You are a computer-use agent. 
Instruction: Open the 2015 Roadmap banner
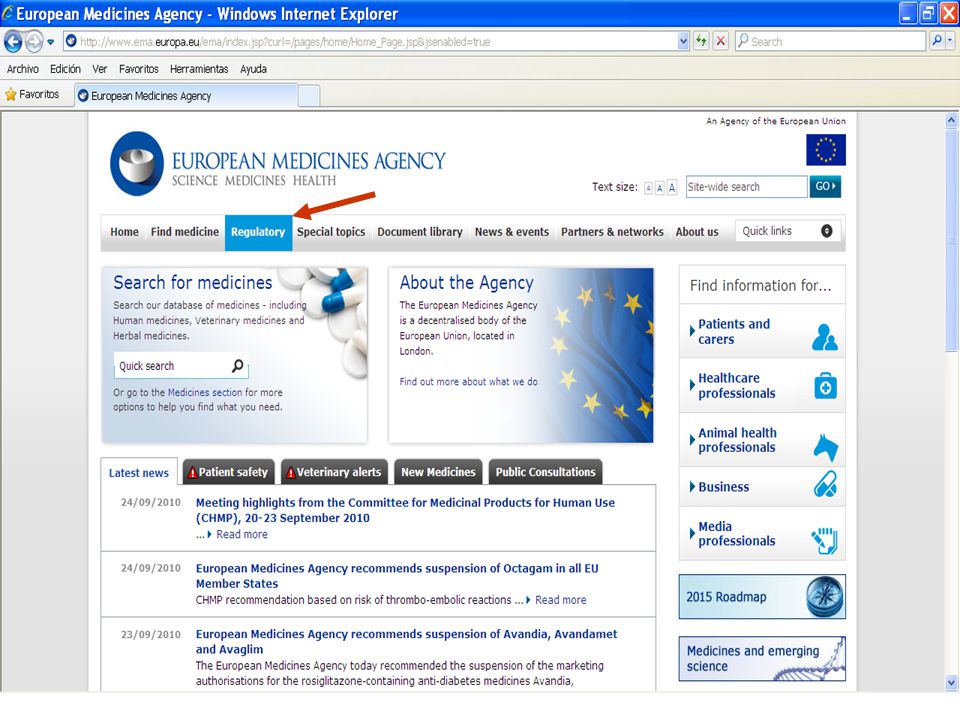tap(762, 596)
